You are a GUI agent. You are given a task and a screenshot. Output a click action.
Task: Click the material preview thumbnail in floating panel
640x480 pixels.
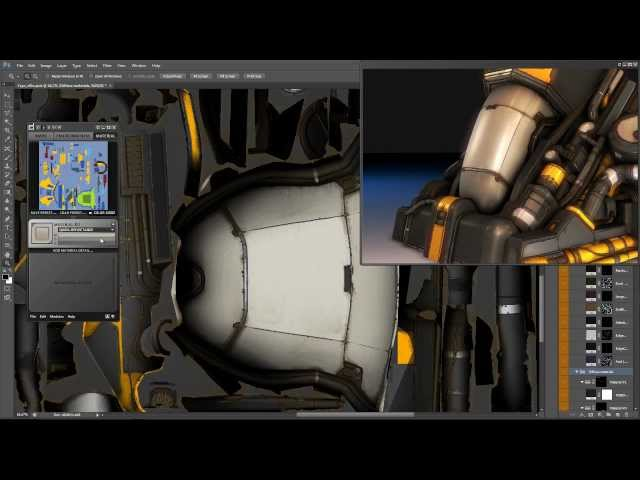click(42, 233)
